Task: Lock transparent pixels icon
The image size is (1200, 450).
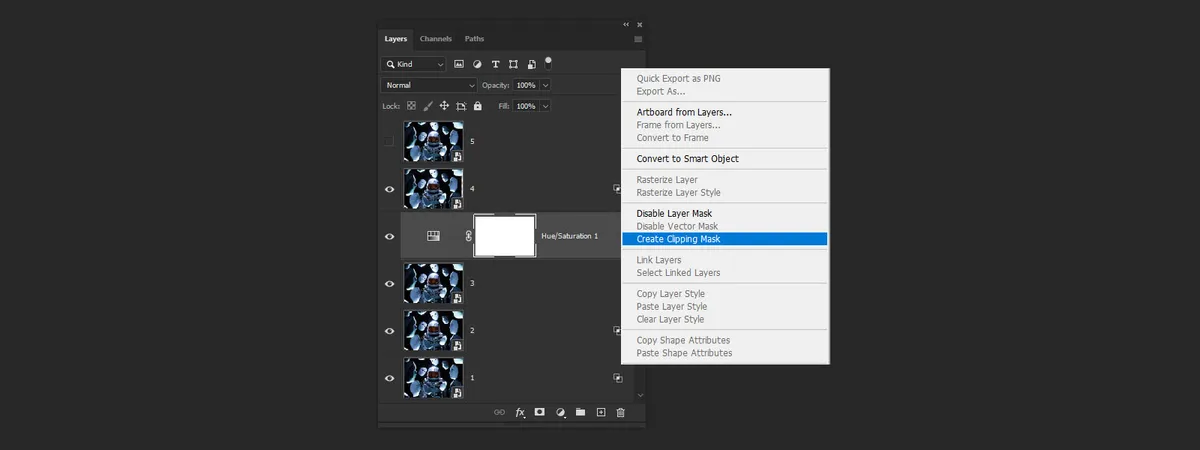Action: (x=411, y=106)
